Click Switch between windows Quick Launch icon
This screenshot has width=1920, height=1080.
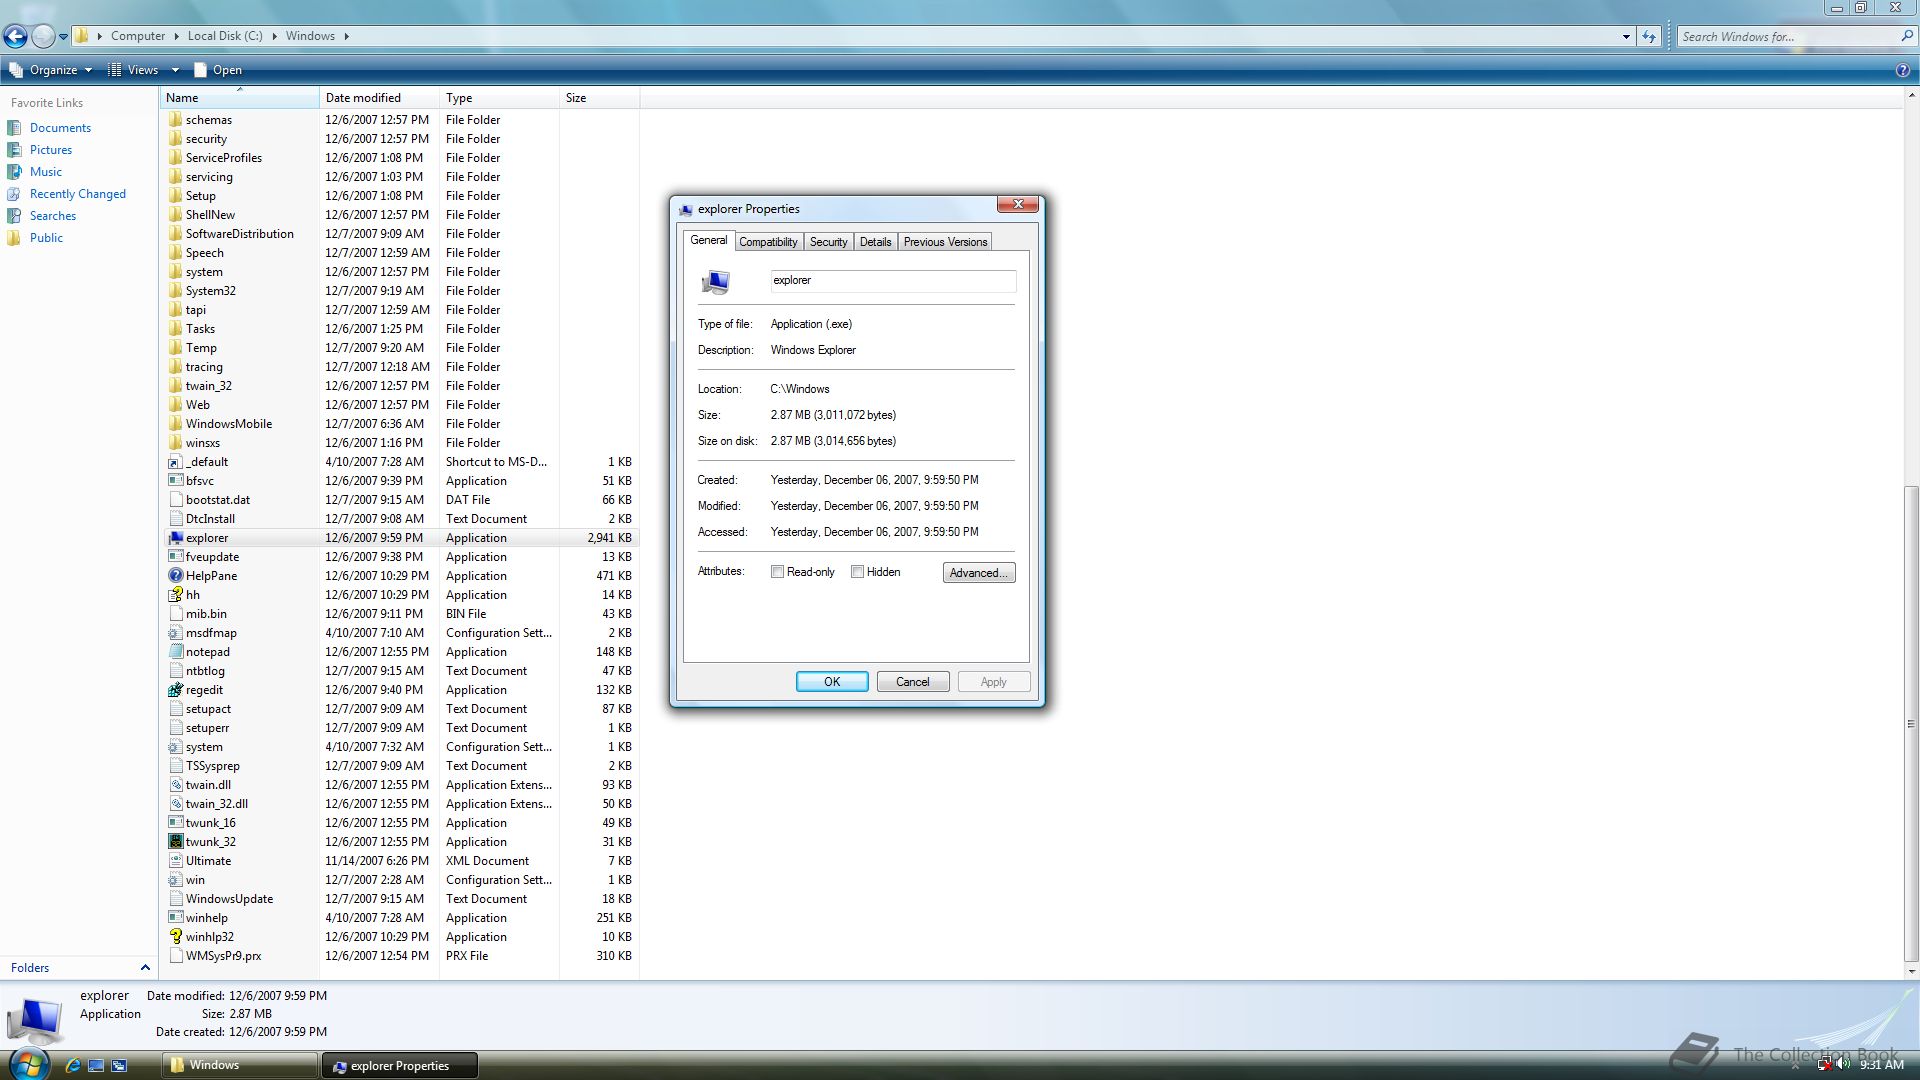tap(119, 1066)
